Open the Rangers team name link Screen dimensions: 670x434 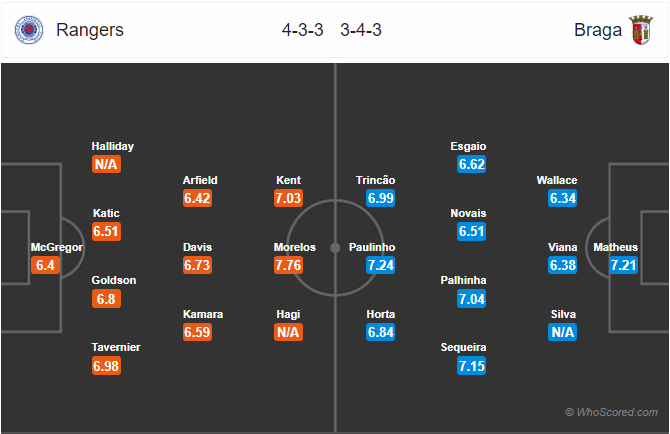(90, 30)
